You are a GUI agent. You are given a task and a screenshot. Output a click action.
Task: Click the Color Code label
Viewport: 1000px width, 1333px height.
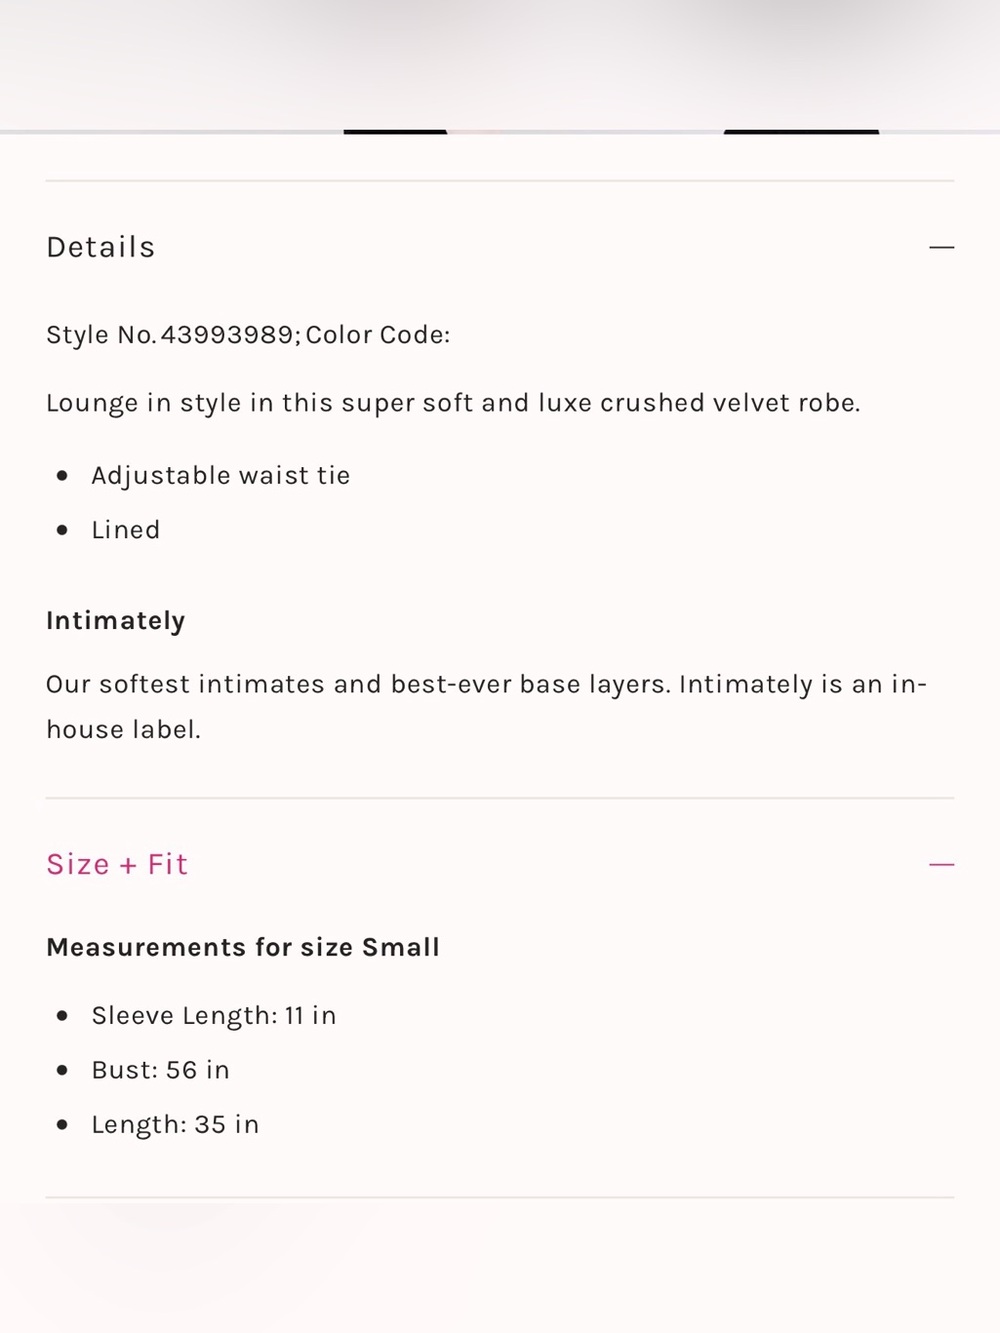pos(378,334)
